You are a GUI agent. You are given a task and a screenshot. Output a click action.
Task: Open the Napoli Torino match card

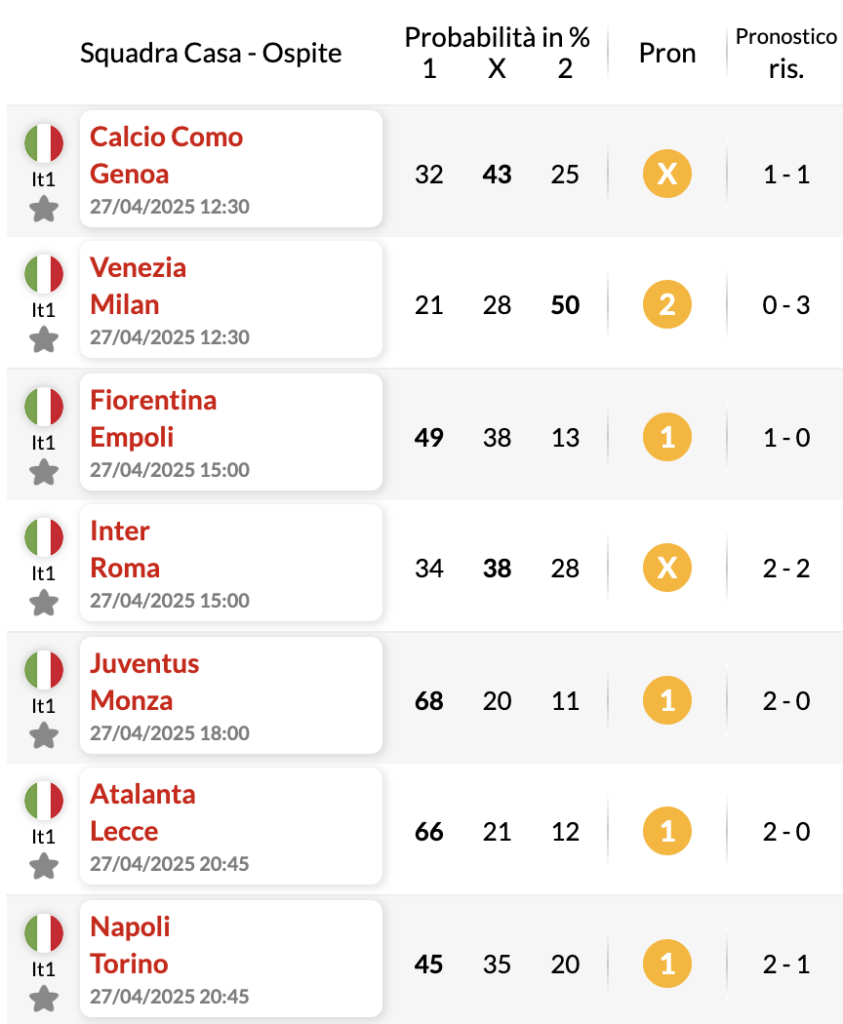(231, 959)
